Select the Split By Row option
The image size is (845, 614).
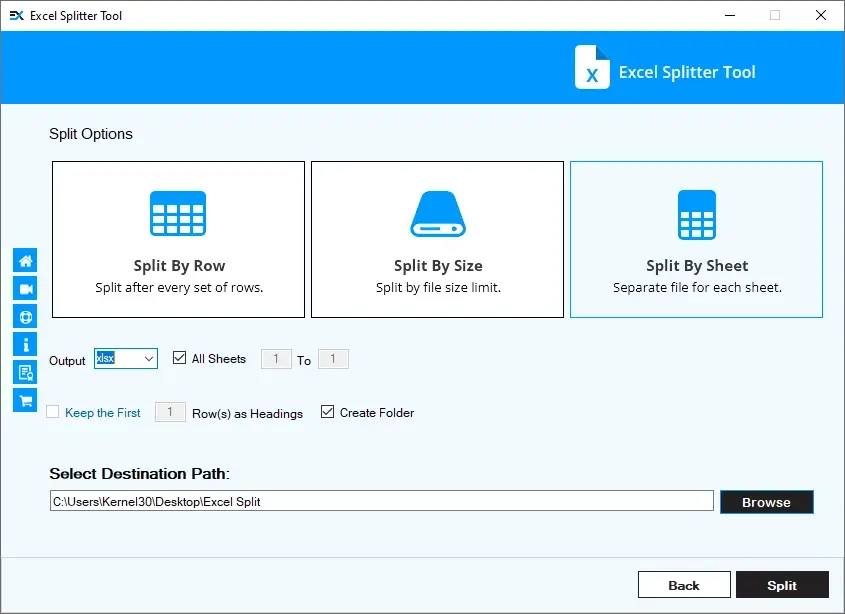(x=179, y=240)
